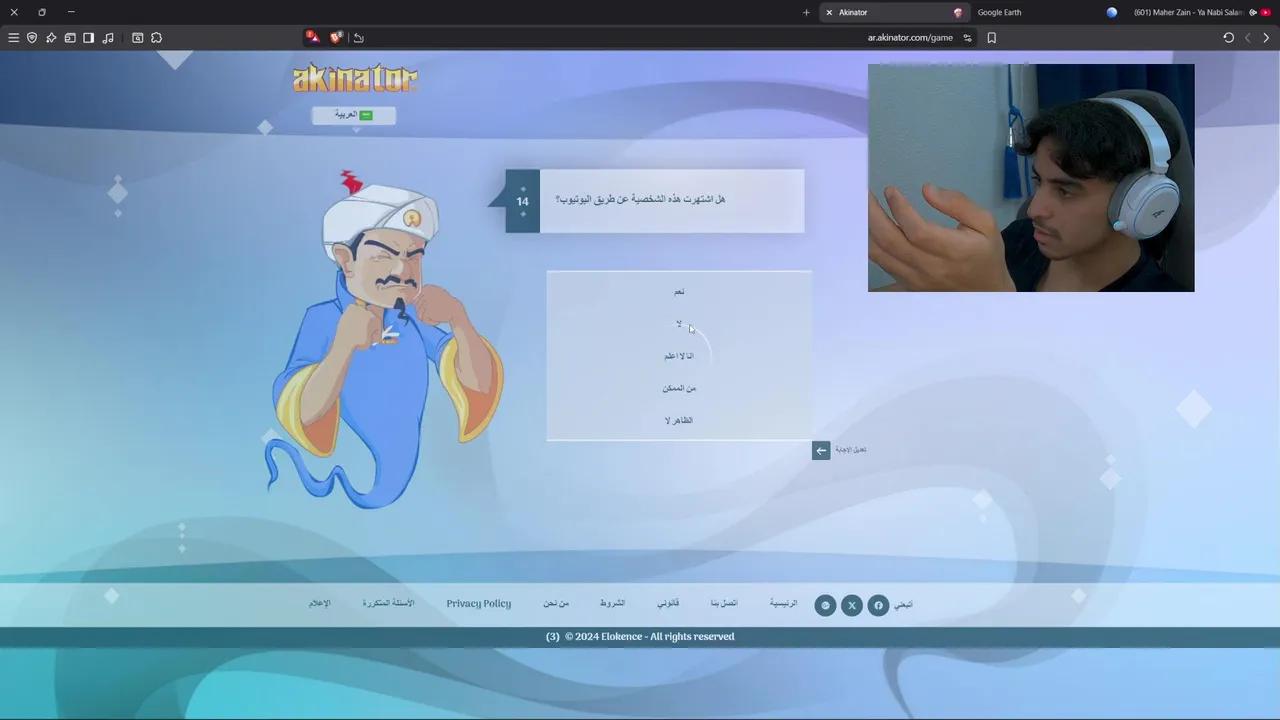
Task: Click the back arrow to correct answer
Action: click(x=821, y=450)
